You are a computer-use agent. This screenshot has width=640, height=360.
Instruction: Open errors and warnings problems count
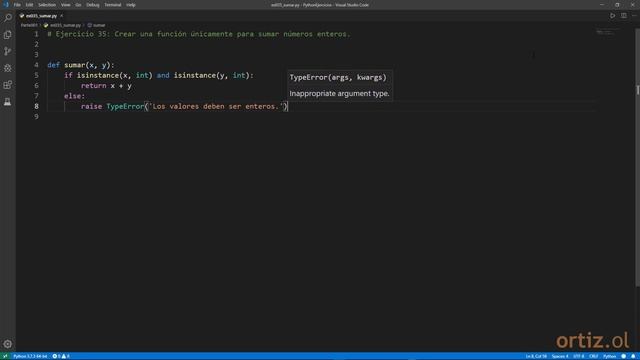tap(61, 356)
